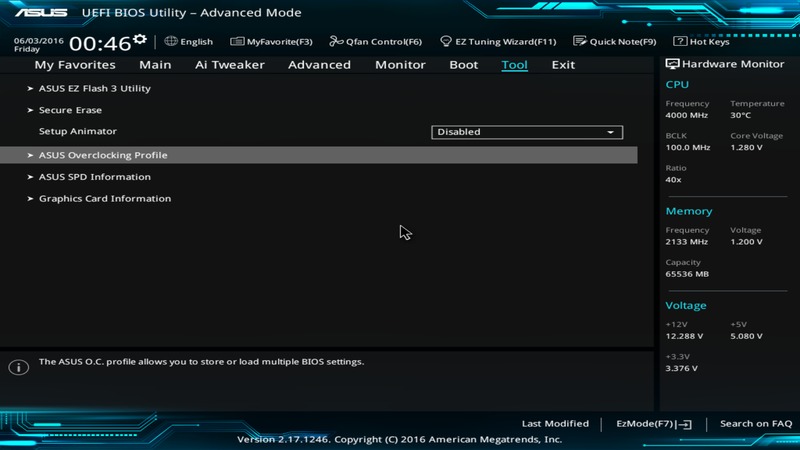The image size is (800, 450).
Task: Open Quick Note(F9) notepad icon
Action: [580, 42]
